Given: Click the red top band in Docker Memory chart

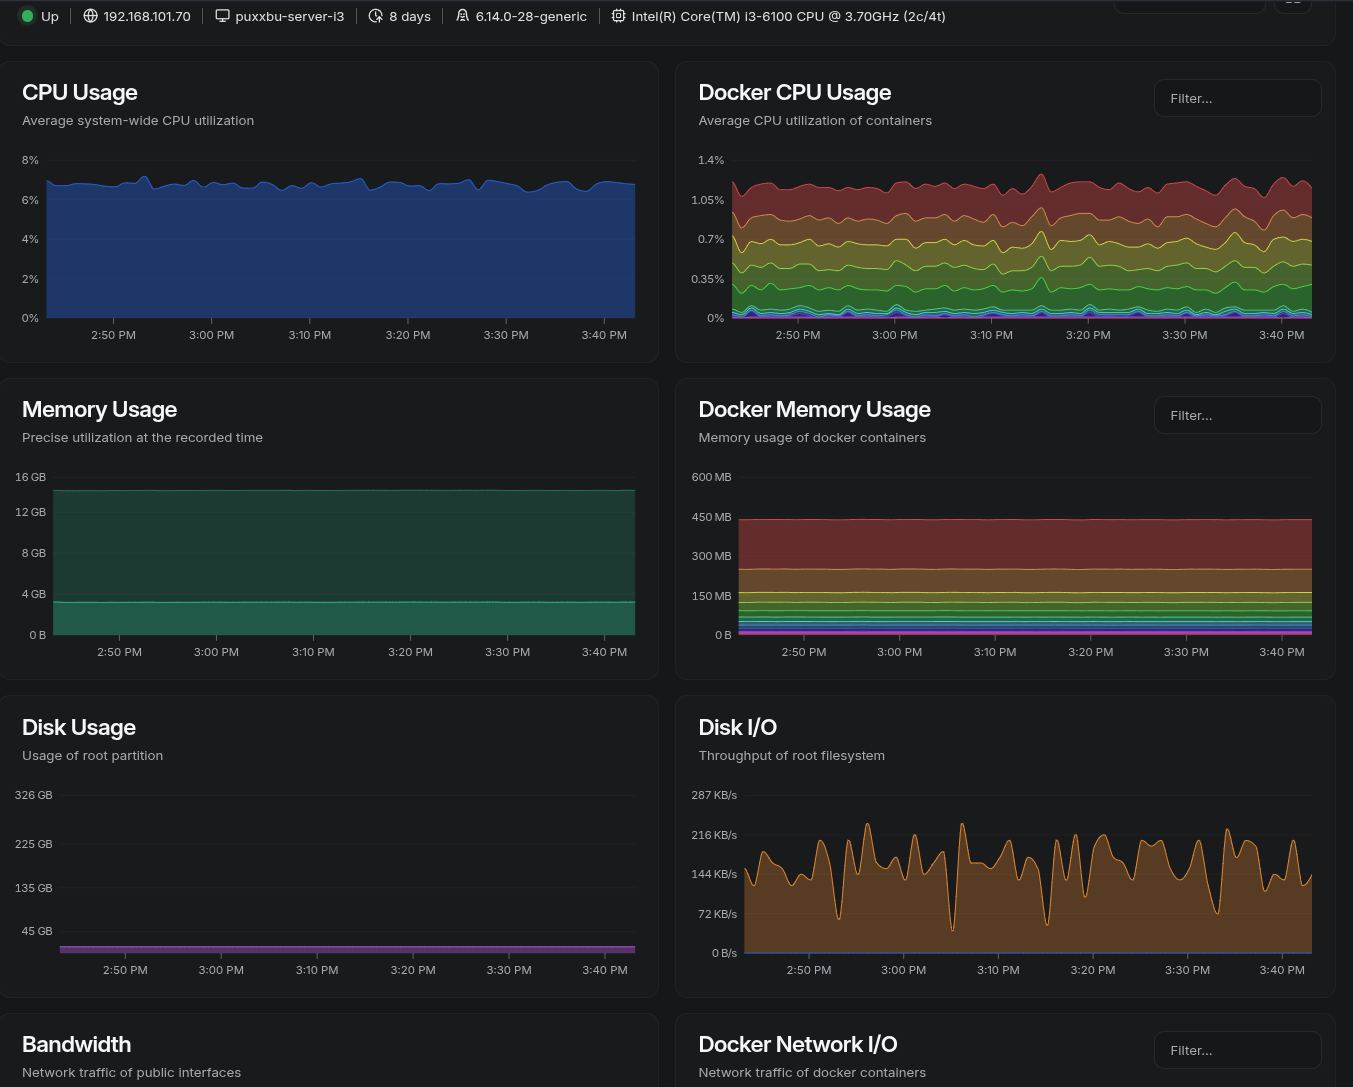Looking at the screenshot, I should [1025, 543].
